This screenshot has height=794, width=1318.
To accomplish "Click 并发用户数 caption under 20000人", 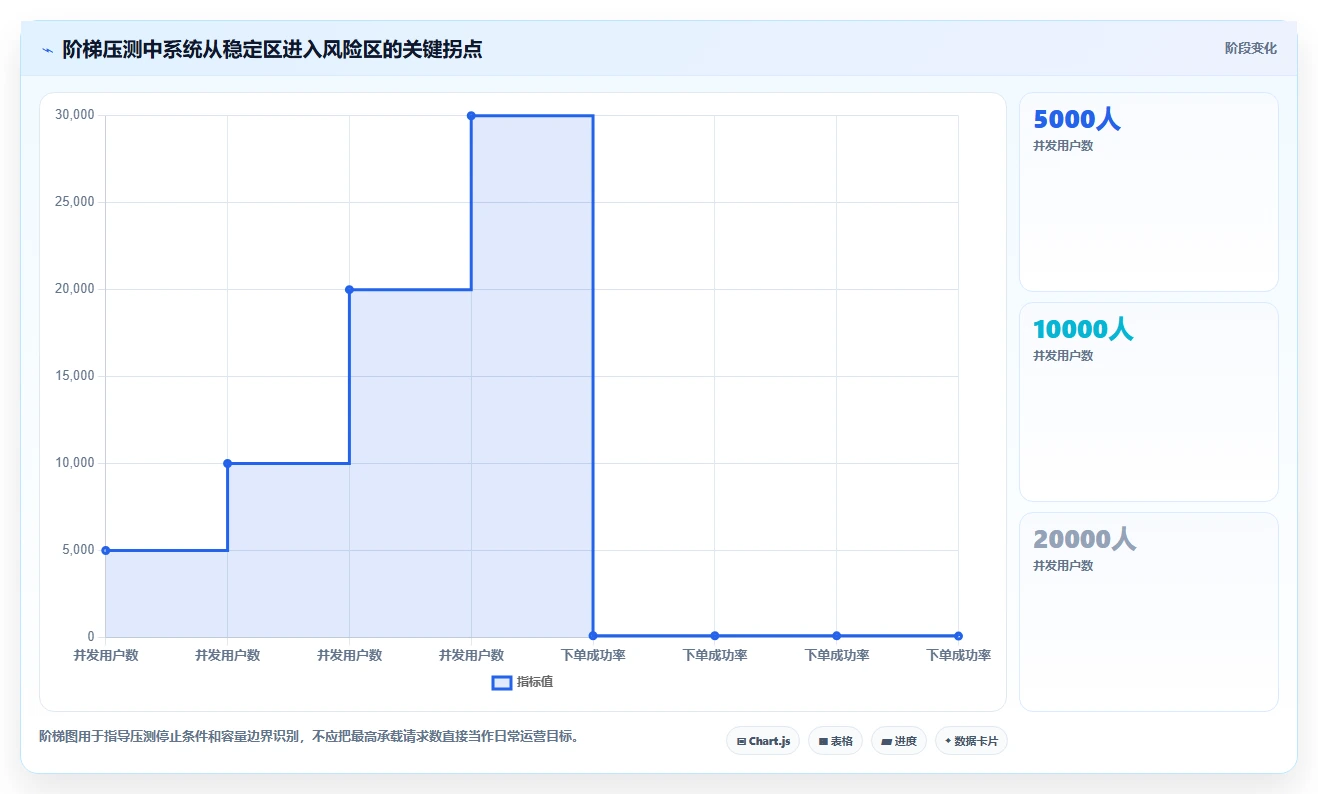I will (x=1063, y=566).
